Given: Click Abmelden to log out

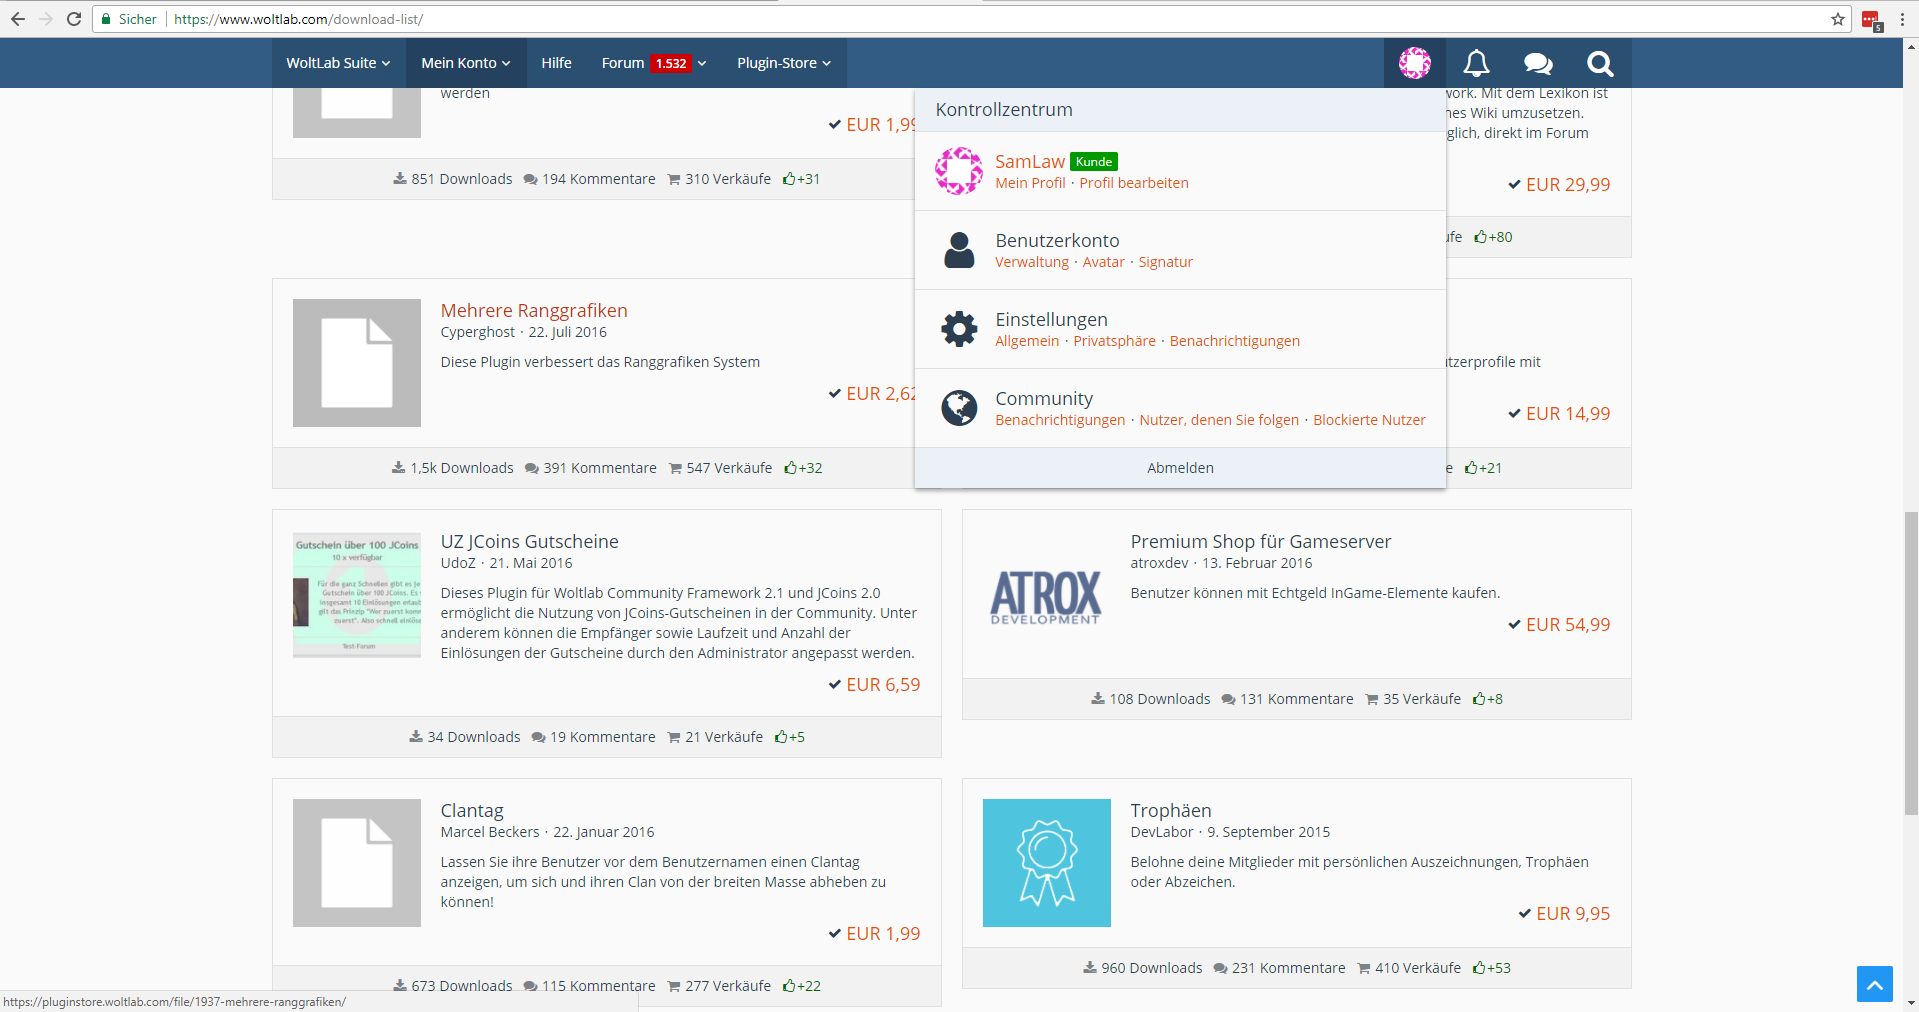Looking at the screenshot, I should (1180, 468).
